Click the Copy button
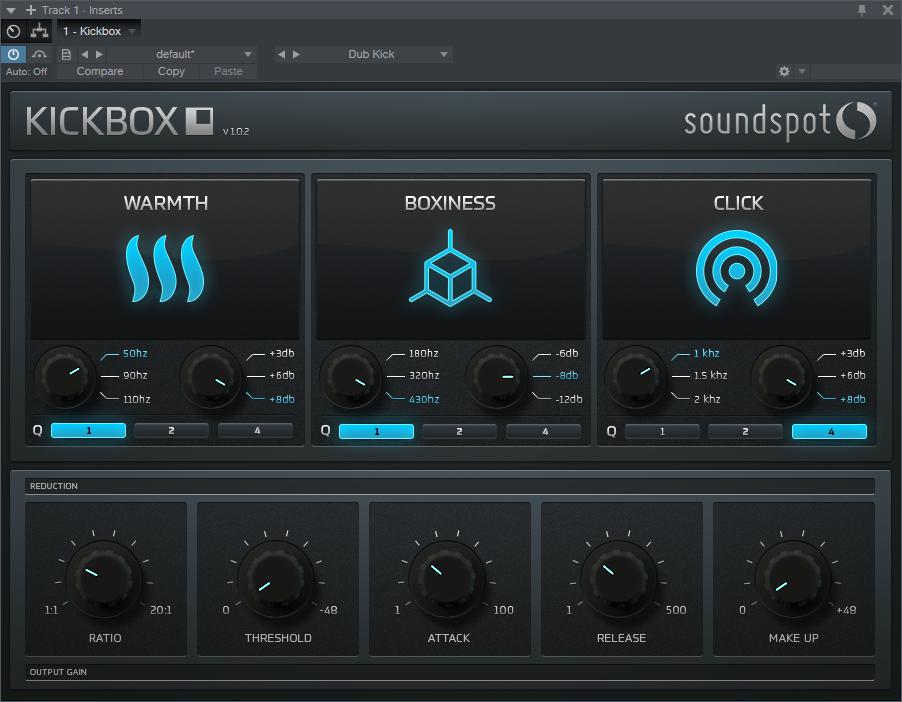Image resolution: width=902 pixels, height=702 pixels. (170, 71)
